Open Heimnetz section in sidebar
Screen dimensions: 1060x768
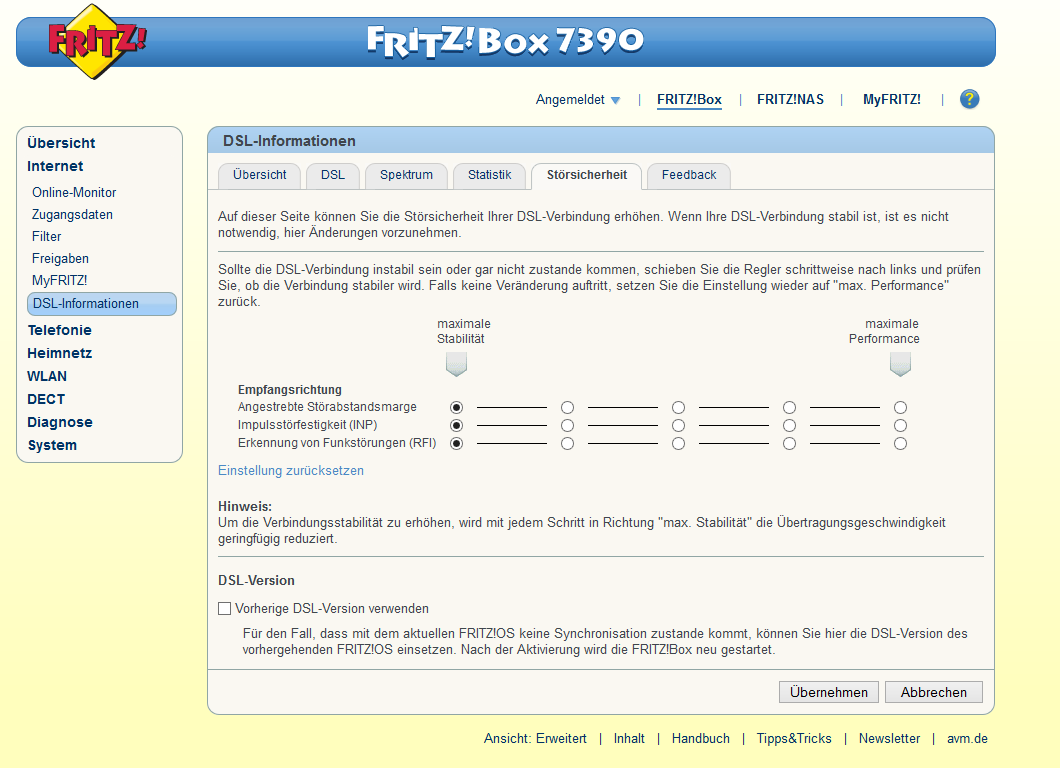59,354
